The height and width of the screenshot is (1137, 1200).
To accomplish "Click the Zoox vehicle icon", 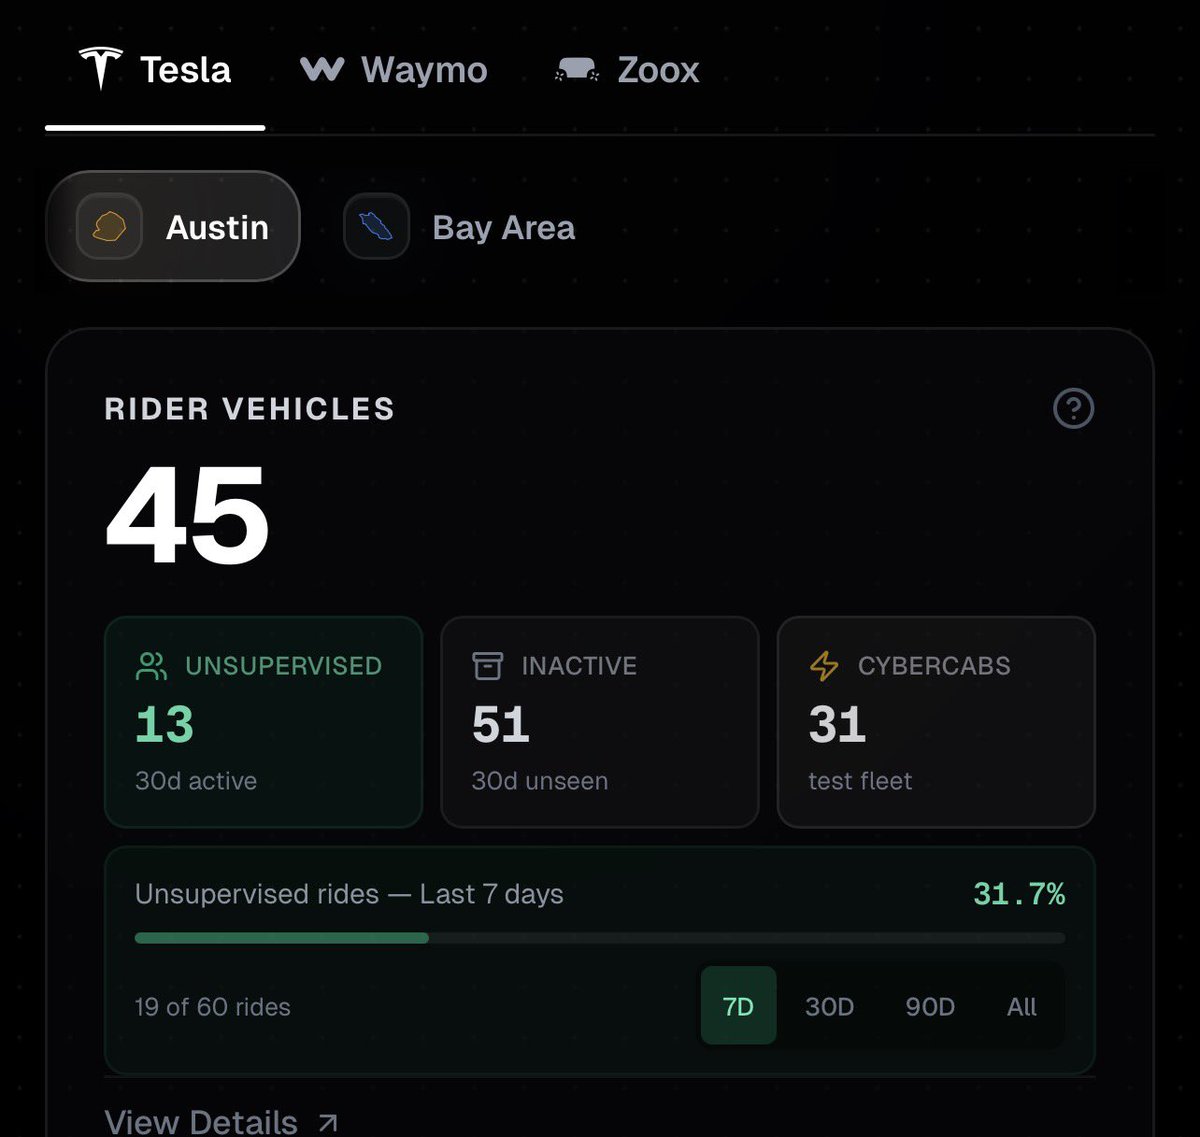I will point(577,69).
